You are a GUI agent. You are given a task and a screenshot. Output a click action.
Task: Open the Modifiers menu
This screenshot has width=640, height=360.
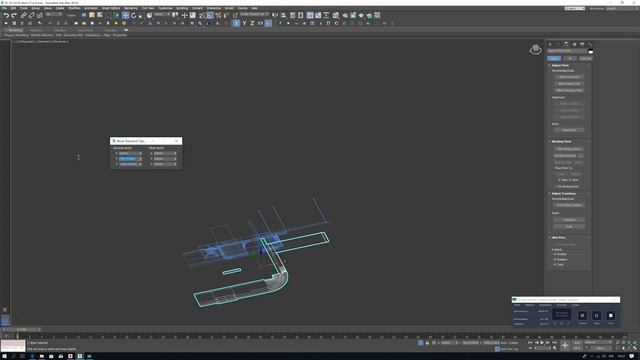74,8
